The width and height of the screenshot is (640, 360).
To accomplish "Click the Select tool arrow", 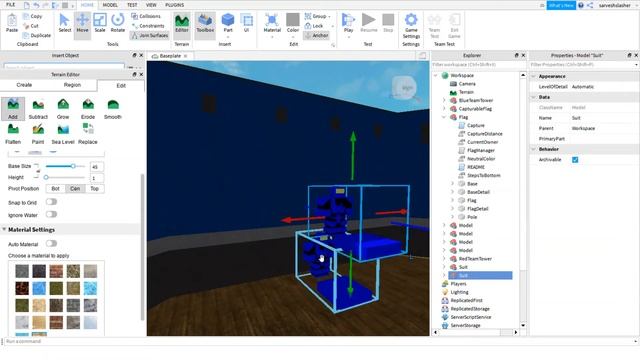I will (64, 23).
